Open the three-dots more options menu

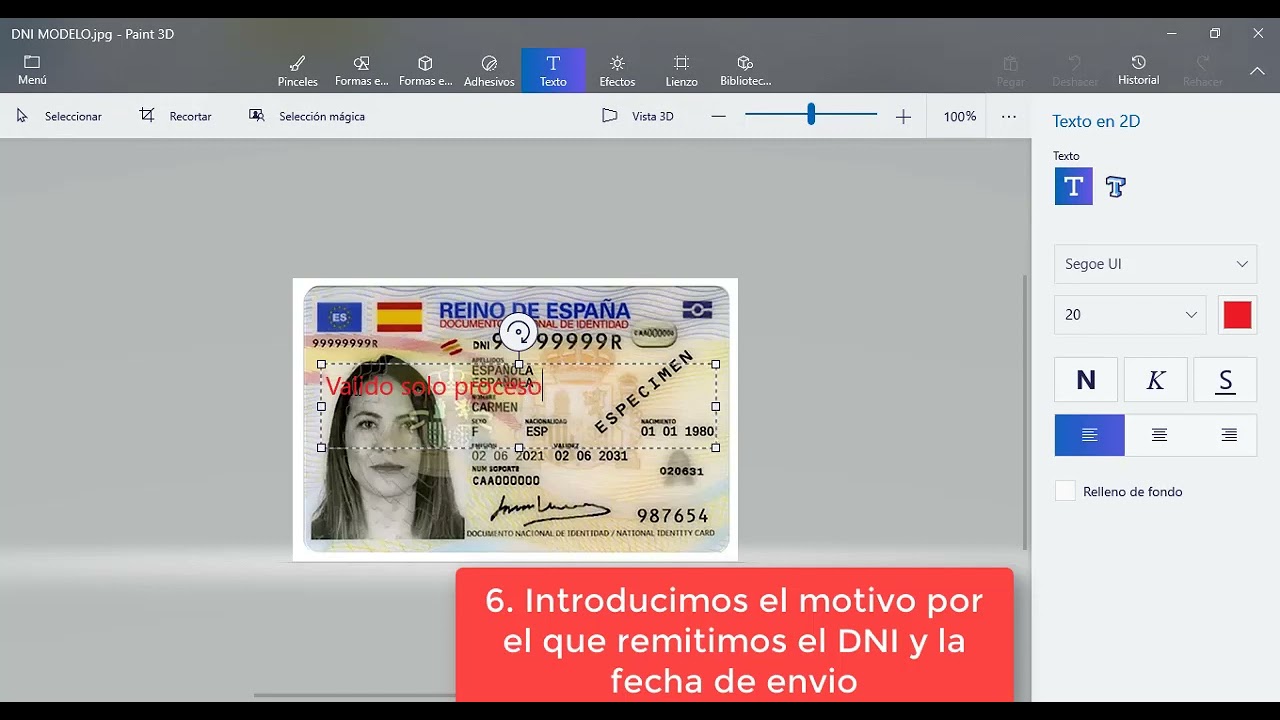(x=1009, y=117)
